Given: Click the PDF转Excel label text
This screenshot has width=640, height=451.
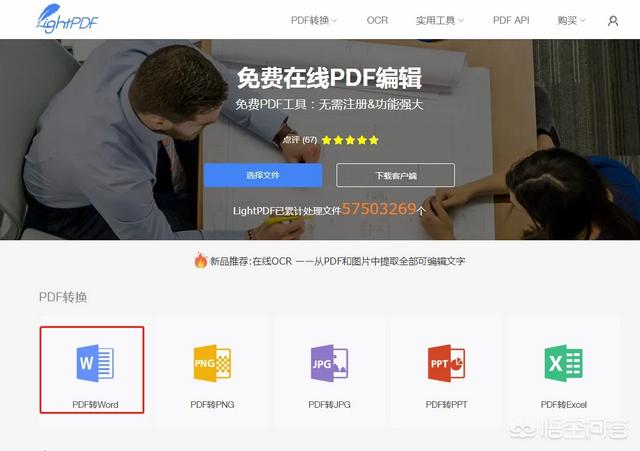Looking at the screenshot, I should (x=564, y=404).
